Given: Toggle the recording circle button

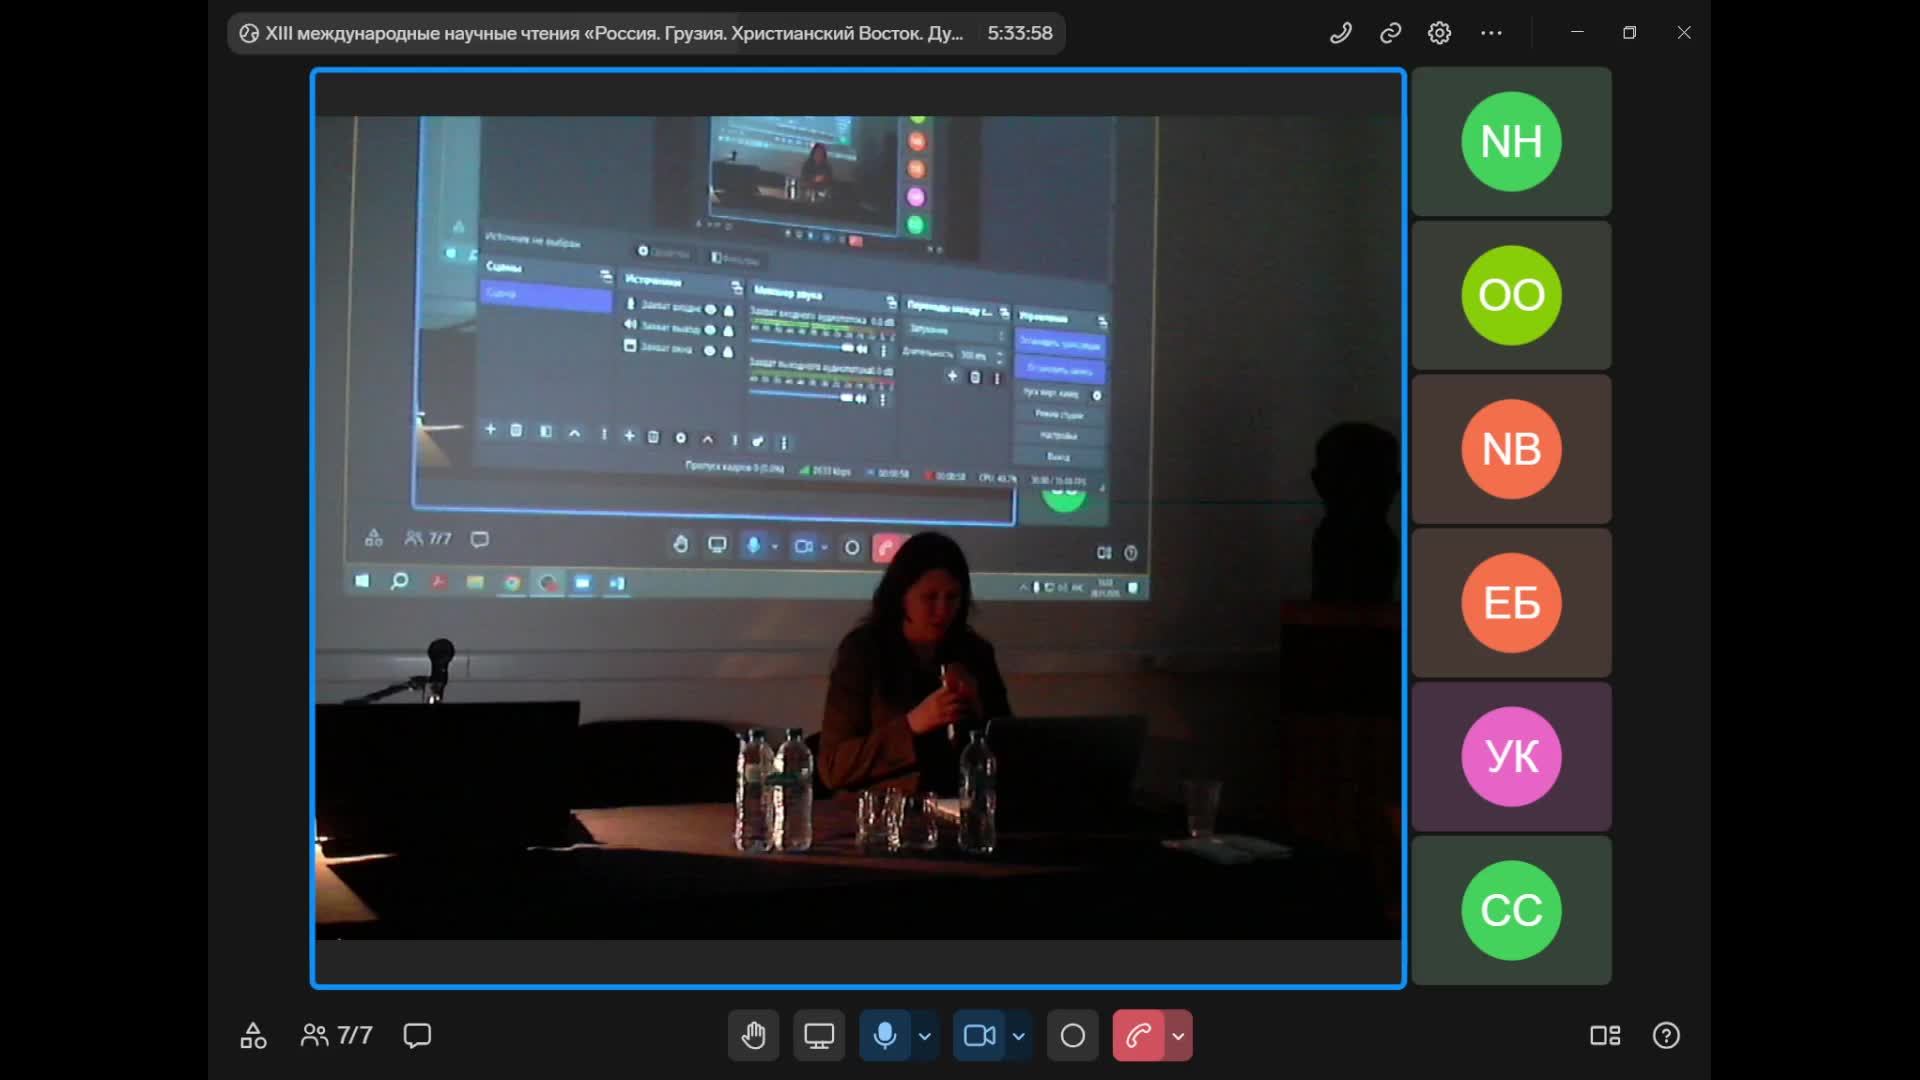Looking at the screenshot, I should [x=1072, y=1036].
